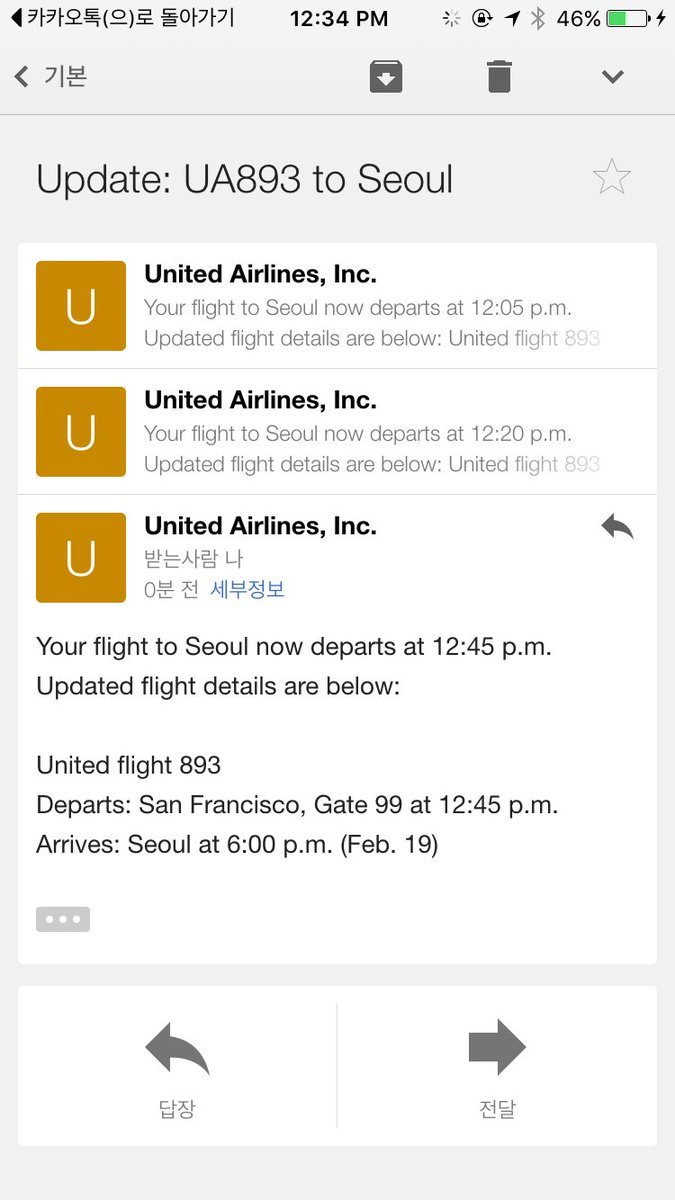Tap the small reply arrow on the latest message

pos(617,527)
